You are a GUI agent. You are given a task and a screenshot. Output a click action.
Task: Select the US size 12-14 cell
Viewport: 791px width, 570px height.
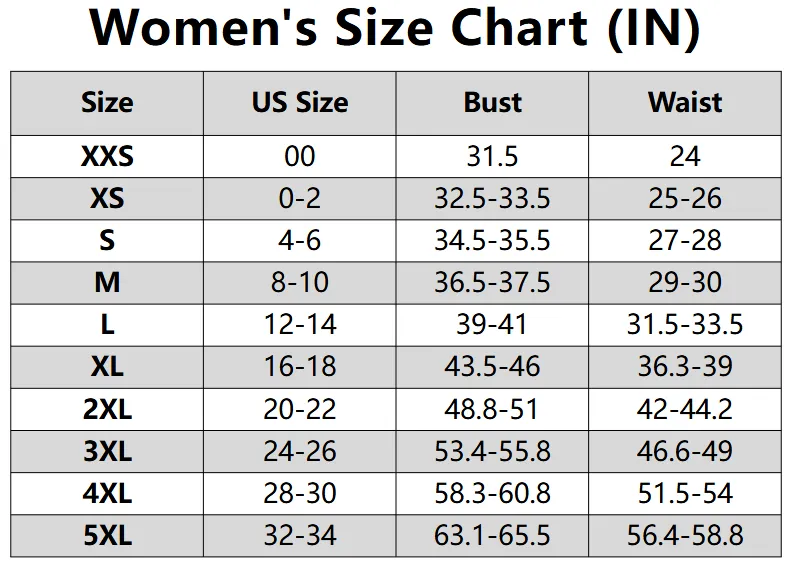[300, 324]
